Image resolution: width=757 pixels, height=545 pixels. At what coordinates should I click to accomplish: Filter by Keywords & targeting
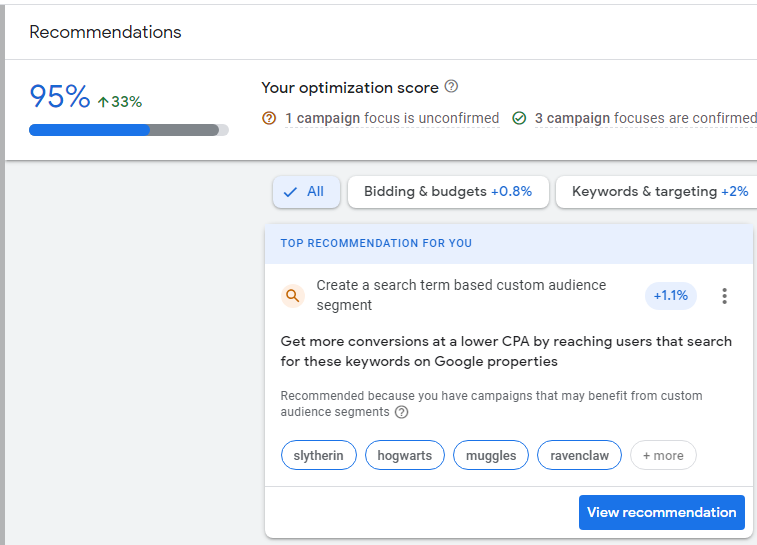(x=657, y=192)
